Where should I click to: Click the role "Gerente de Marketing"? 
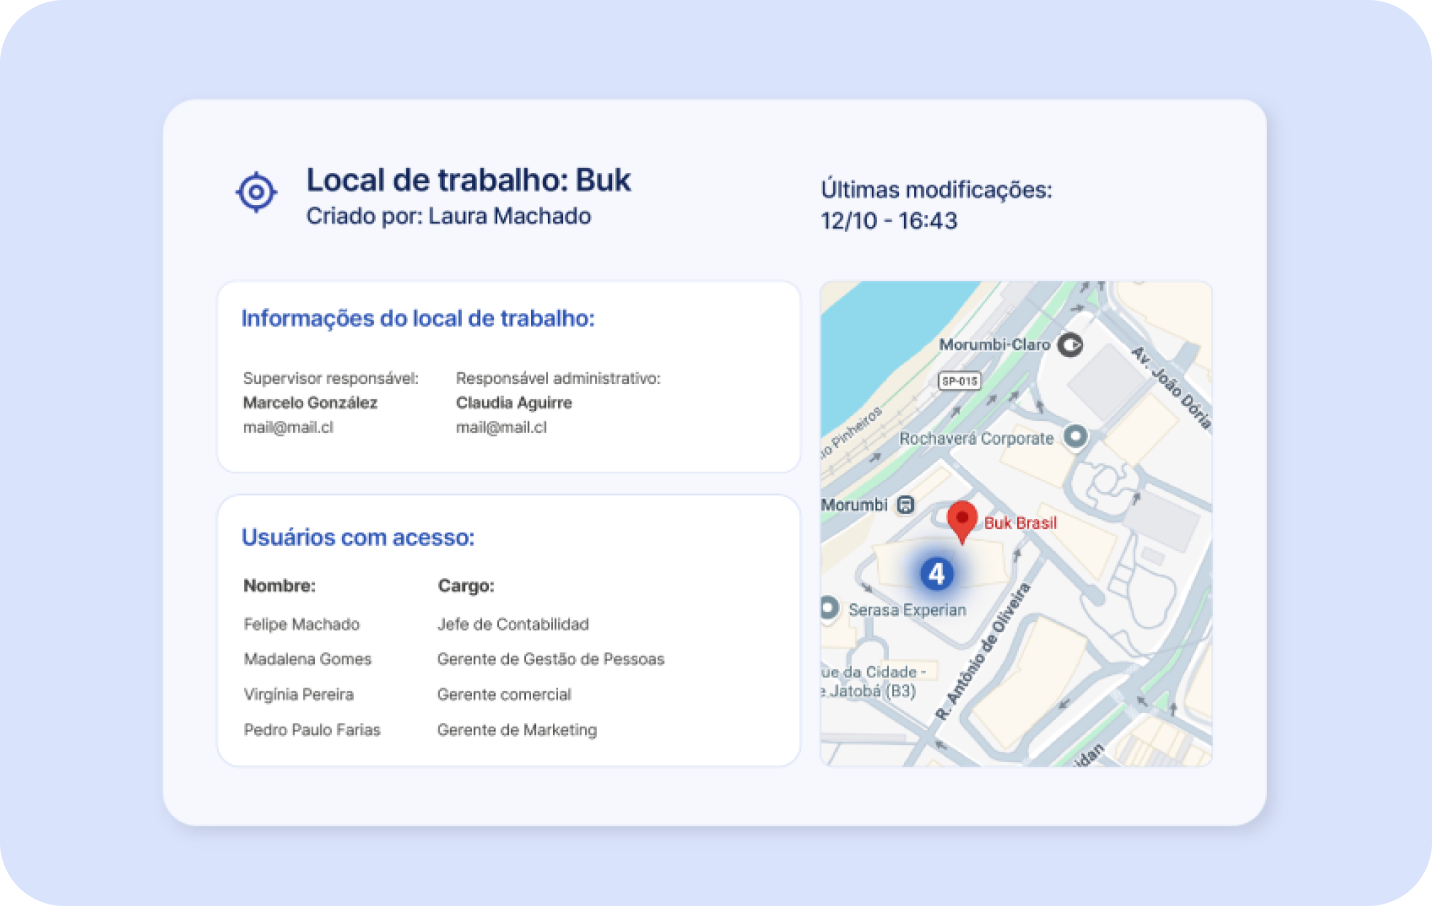point(517,730)
